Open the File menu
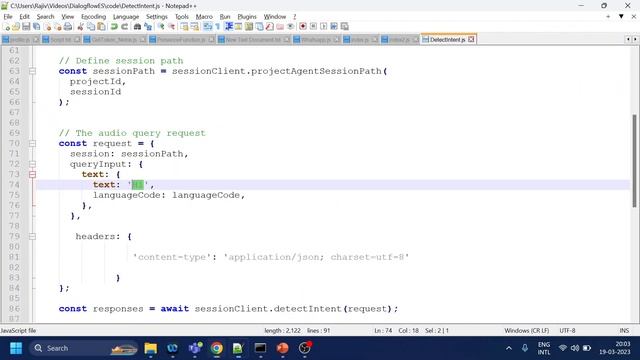The height and width of the screenshot is (360, 640). (8, 17)
